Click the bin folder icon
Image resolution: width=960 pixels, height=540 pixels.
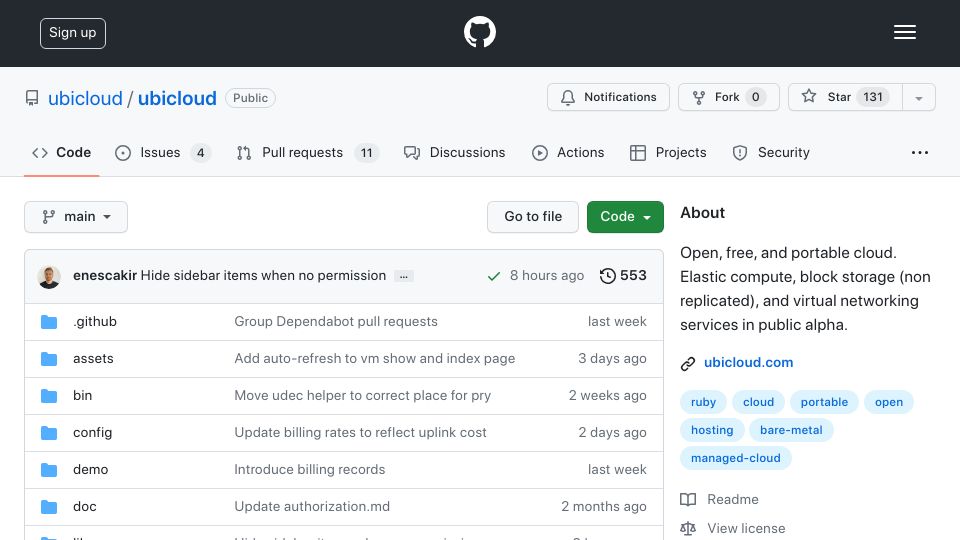[x=49, y=396]
